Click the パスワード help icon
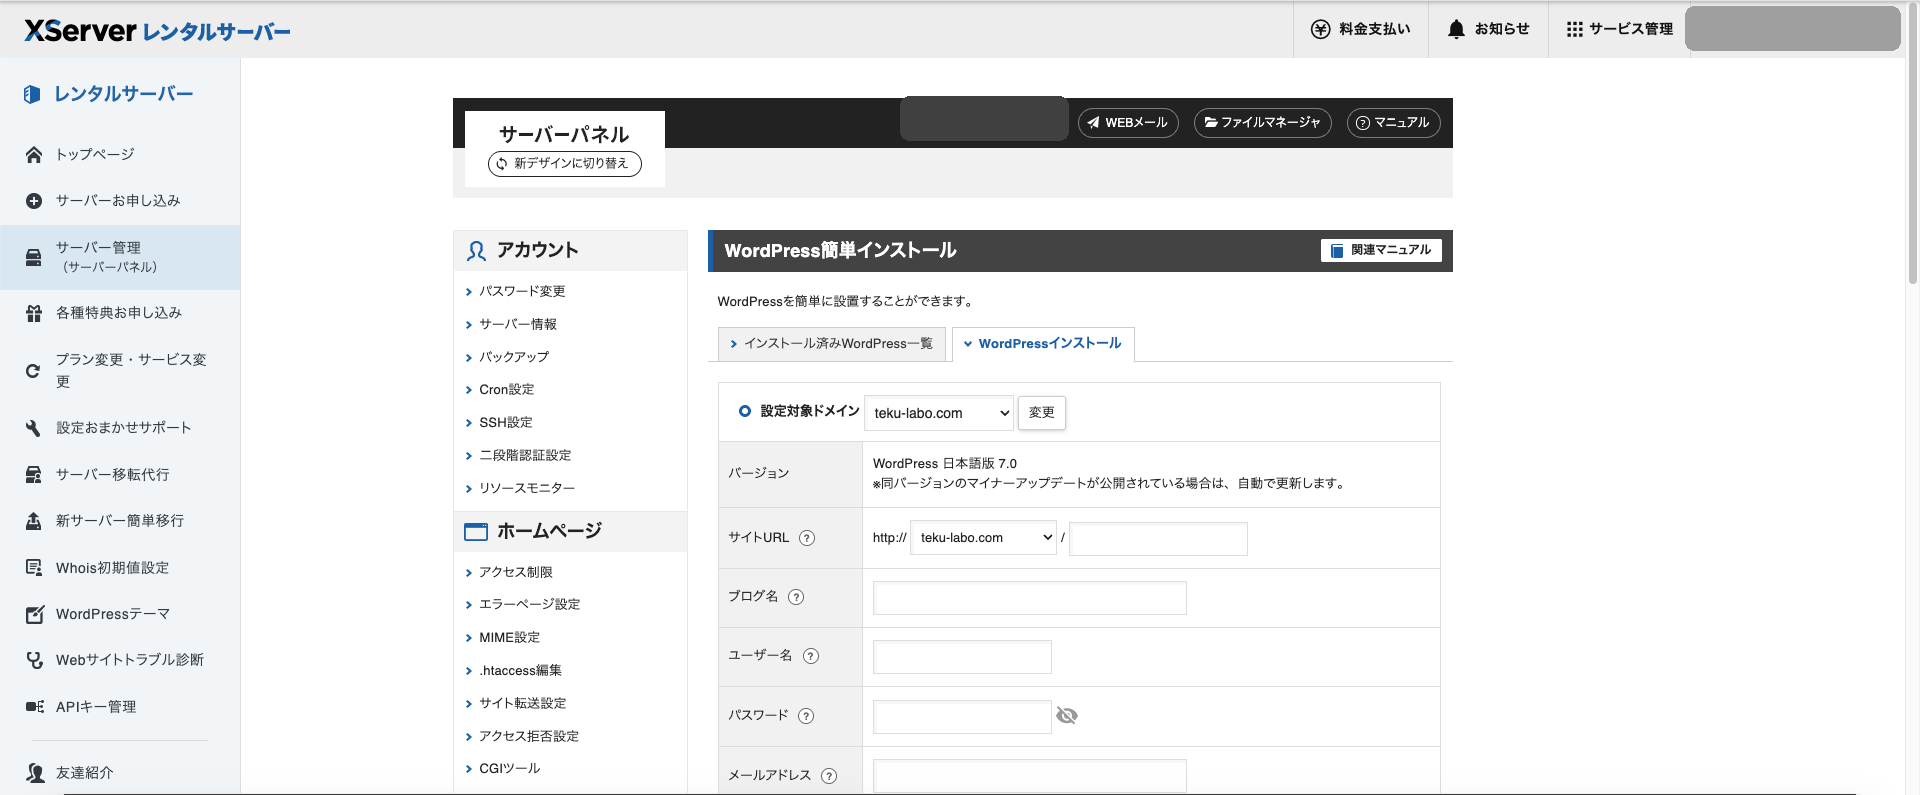This screenshot has width=1920, height=795. [806, 716]
